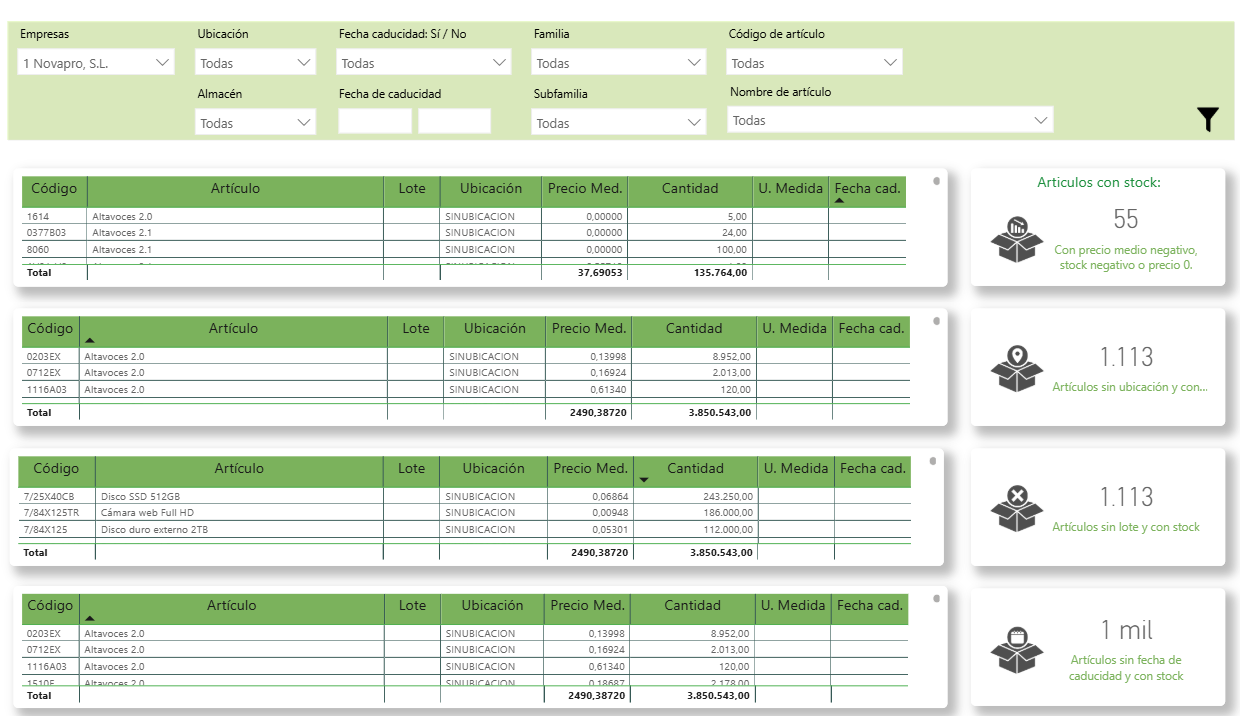Open the Familia filter dropdown
1240x716 pixels.
[x=618, y=63]
